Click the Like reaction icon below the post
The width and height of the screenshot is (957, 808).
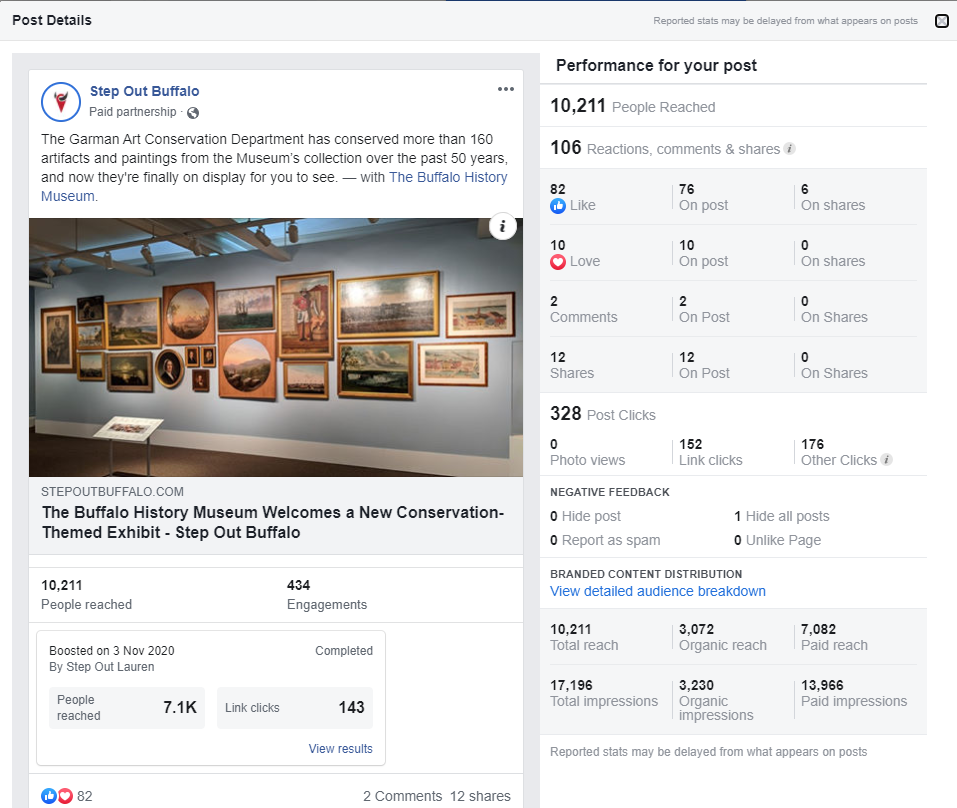48,796
